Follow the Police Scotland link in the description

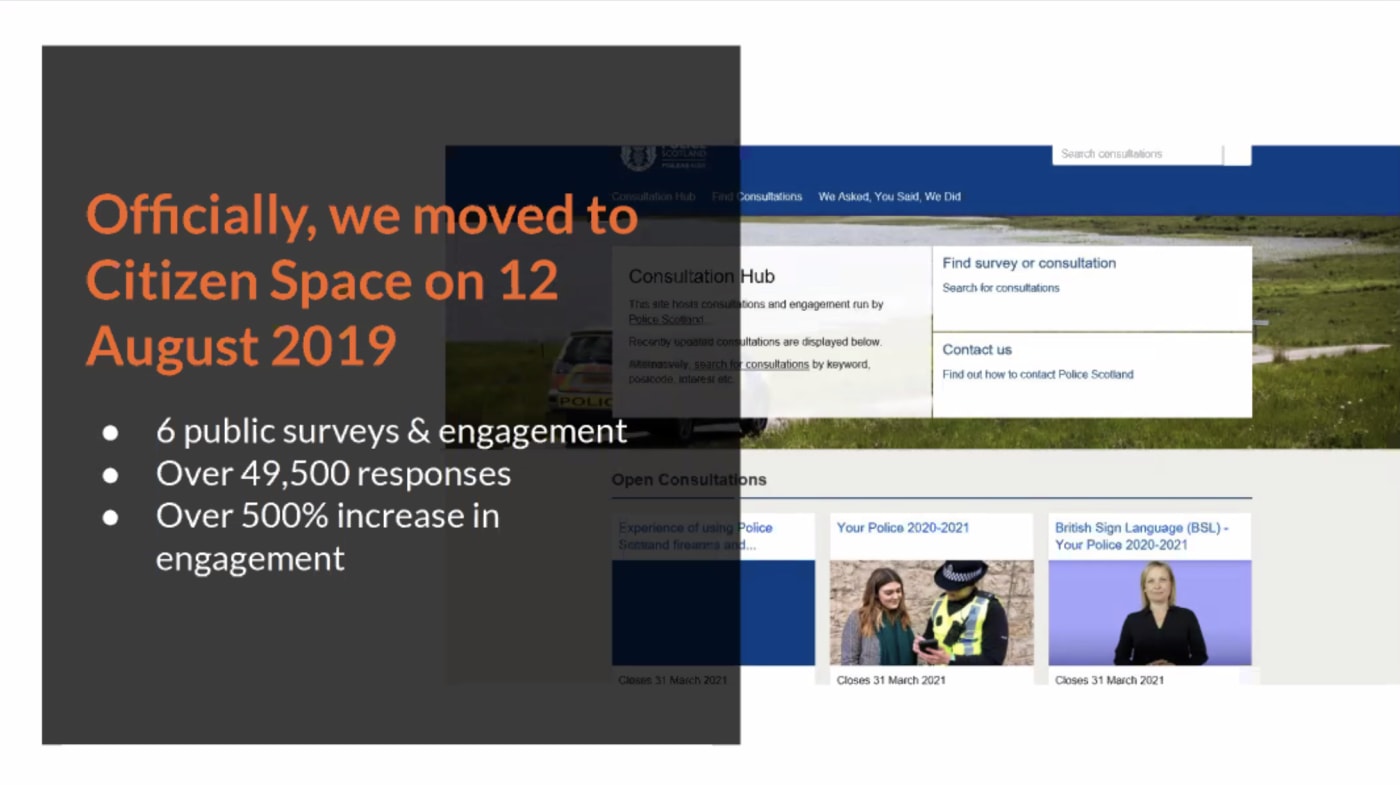pos(665,319)
